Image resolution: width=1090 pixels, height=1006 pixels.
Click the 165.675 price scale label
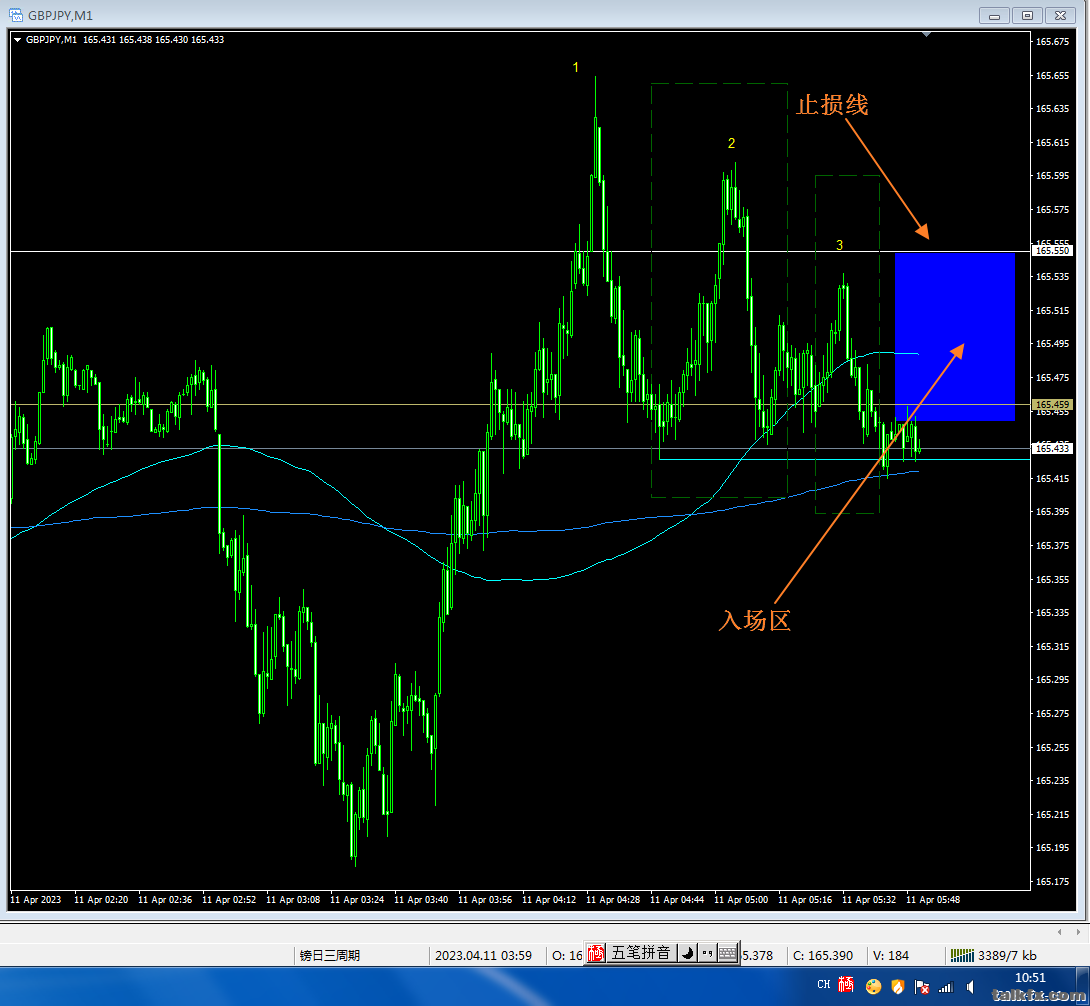tap(1052, 42)
